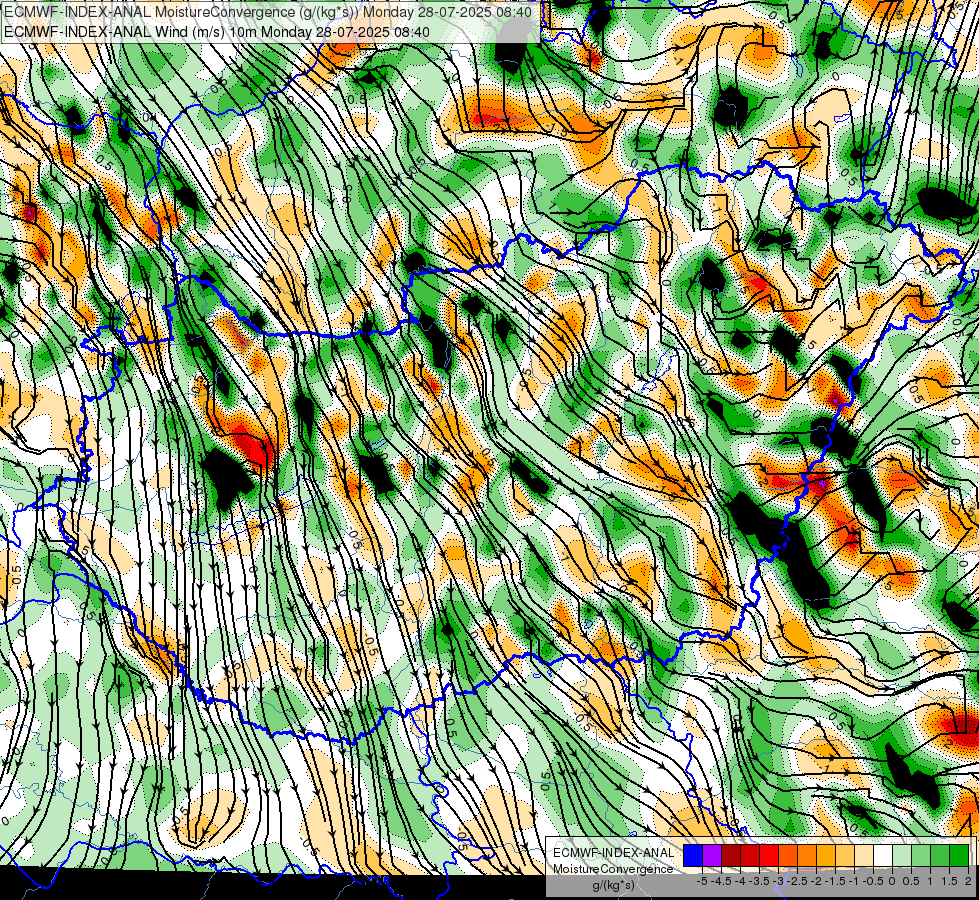This screenshot has height=900, width=979.
Task: Click the light orange swatch from -1.5 to -1
Action: pyautogui.click(x=845, y=856)
